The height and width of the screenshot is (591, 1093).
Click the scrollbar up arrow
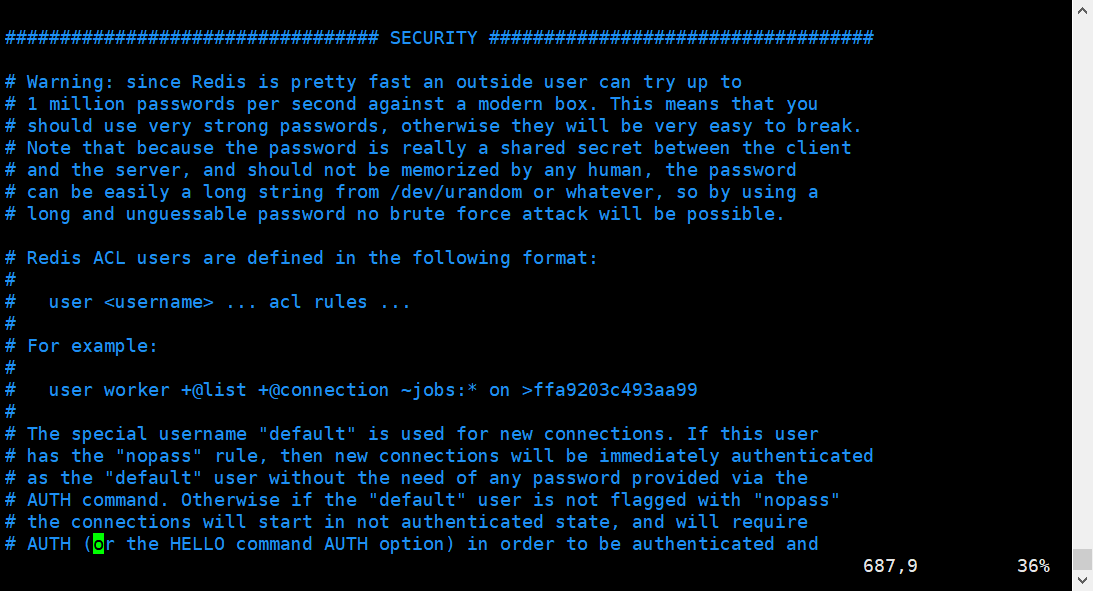1082,9
